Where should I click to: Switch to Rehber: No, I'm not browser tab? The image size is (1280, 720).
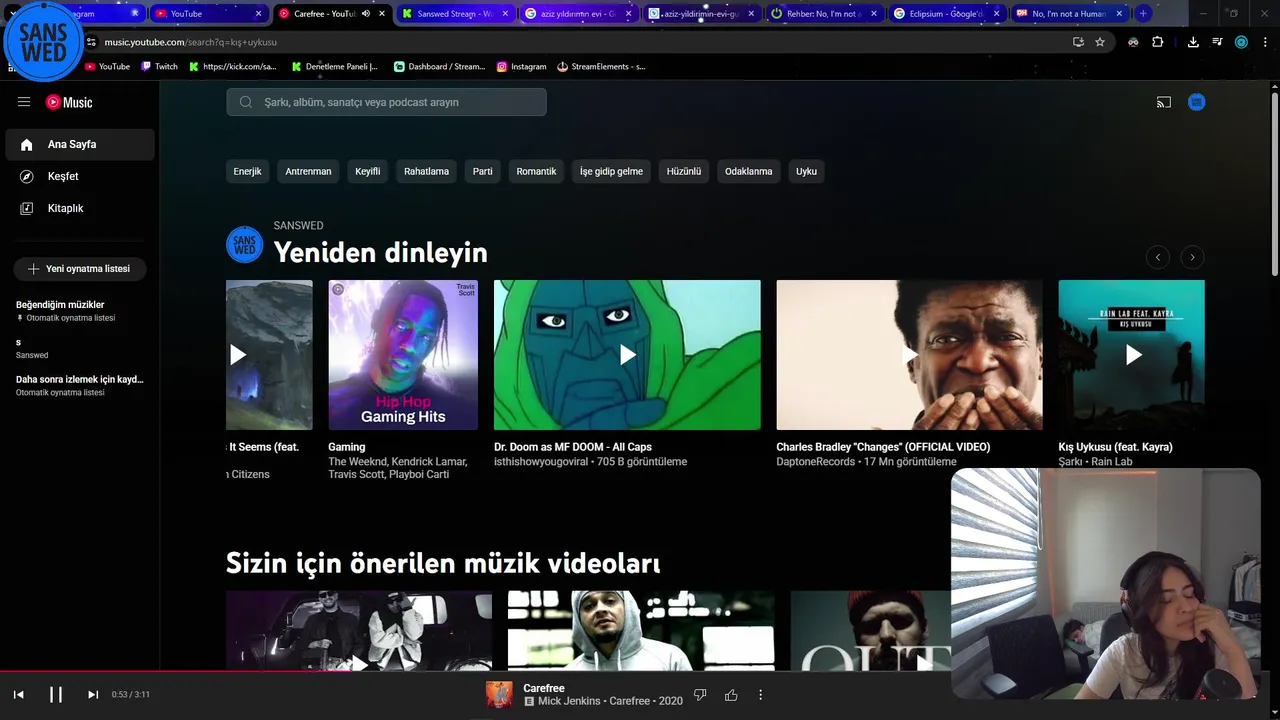[x=824, y=14]
